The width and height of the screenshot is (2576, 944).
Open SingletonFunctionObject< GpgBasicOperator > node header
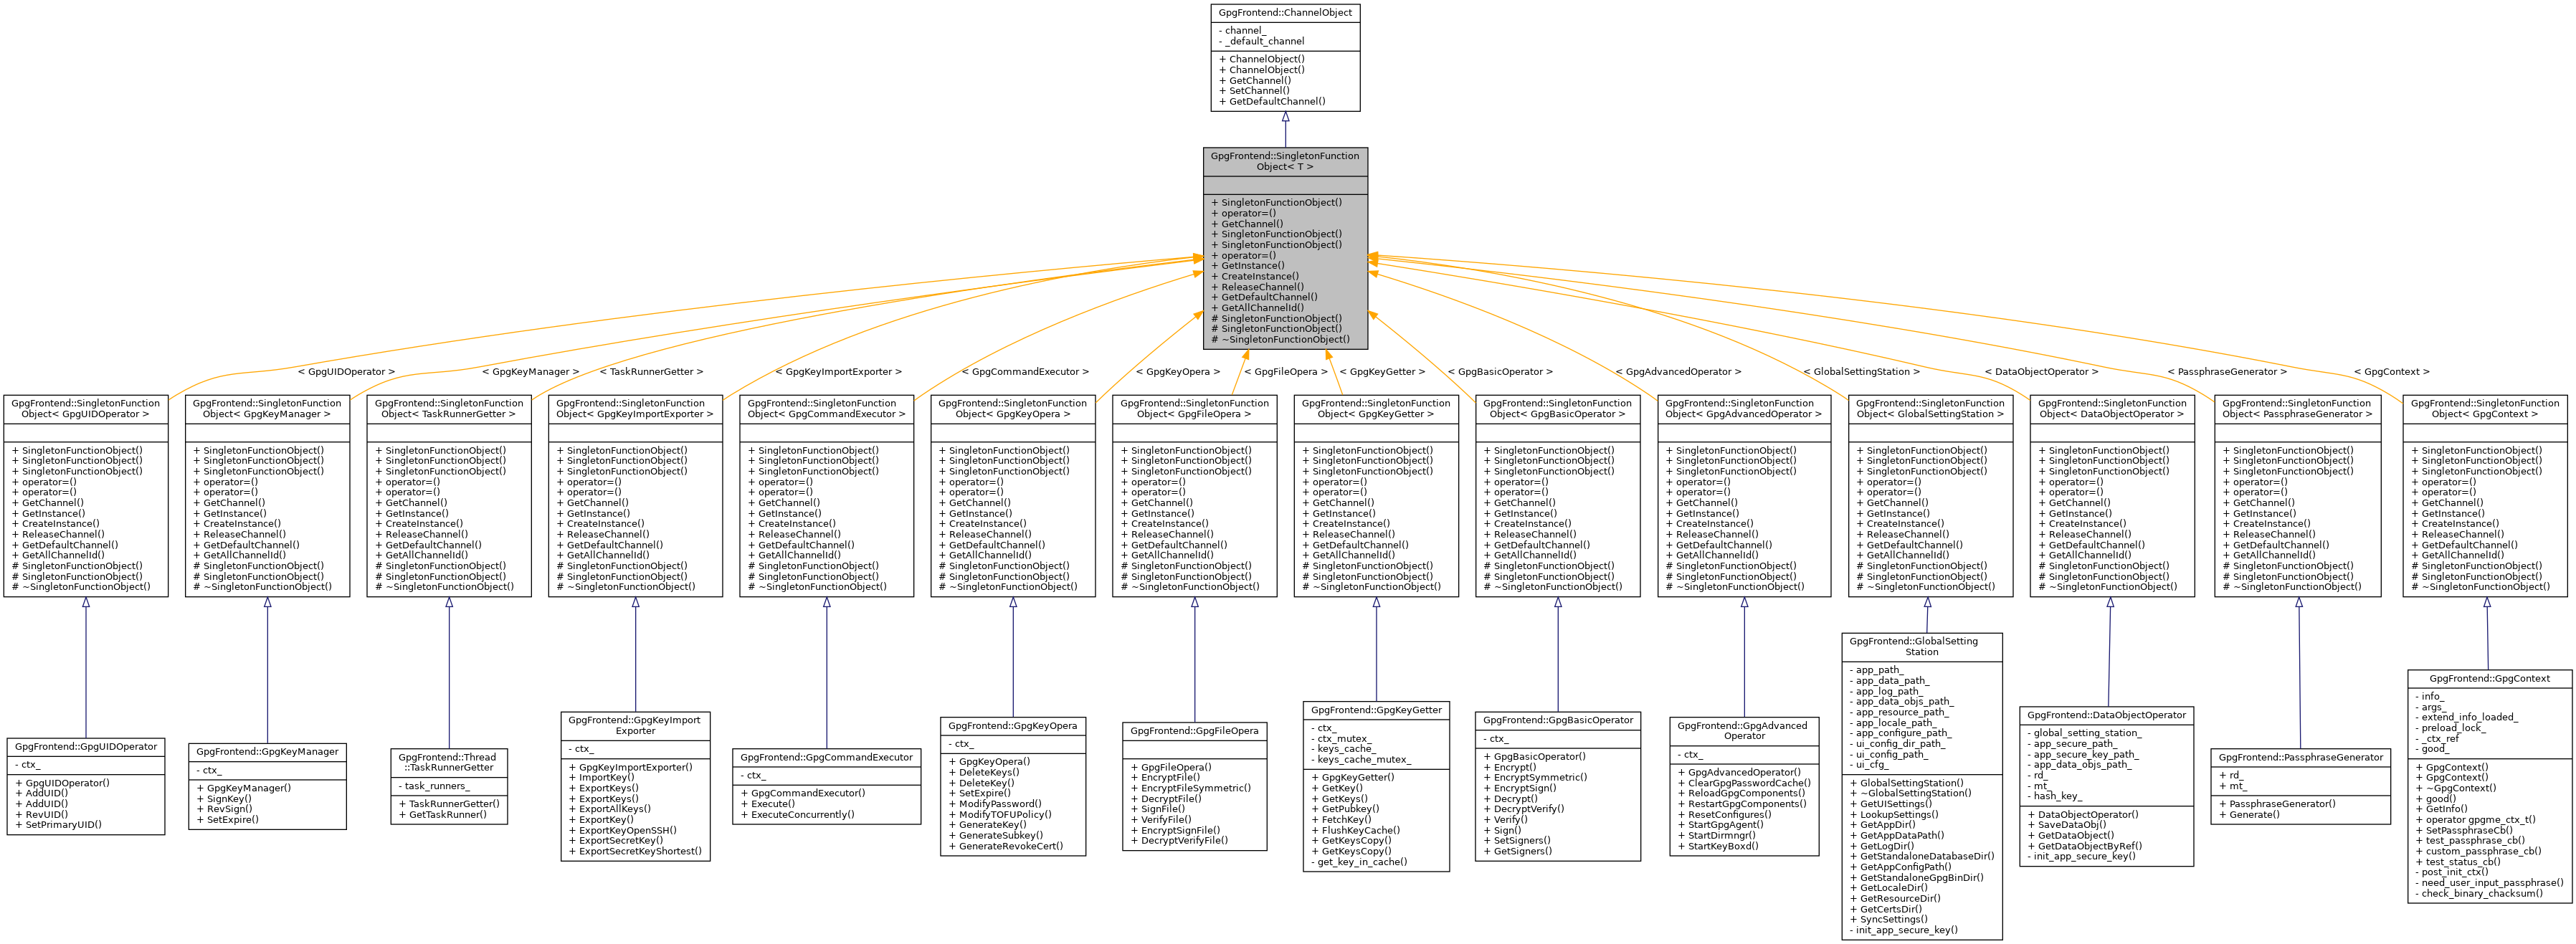pyautogui.click(x=1558, y=409)
